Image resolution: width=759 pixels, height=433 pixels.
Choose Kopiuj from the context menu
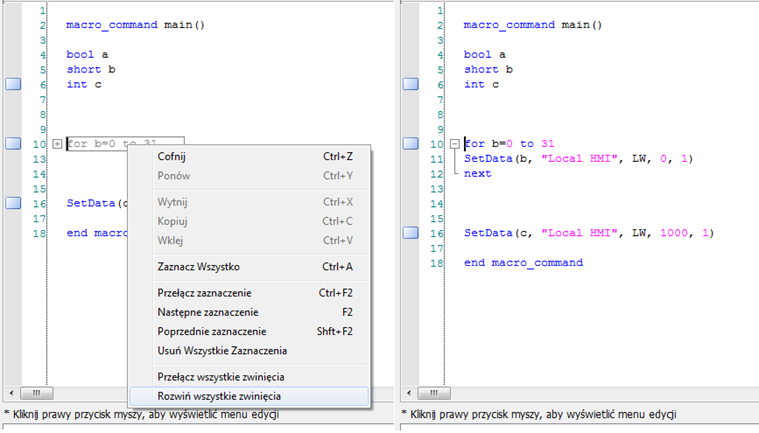pyautogui.click(x=249, y=222)
